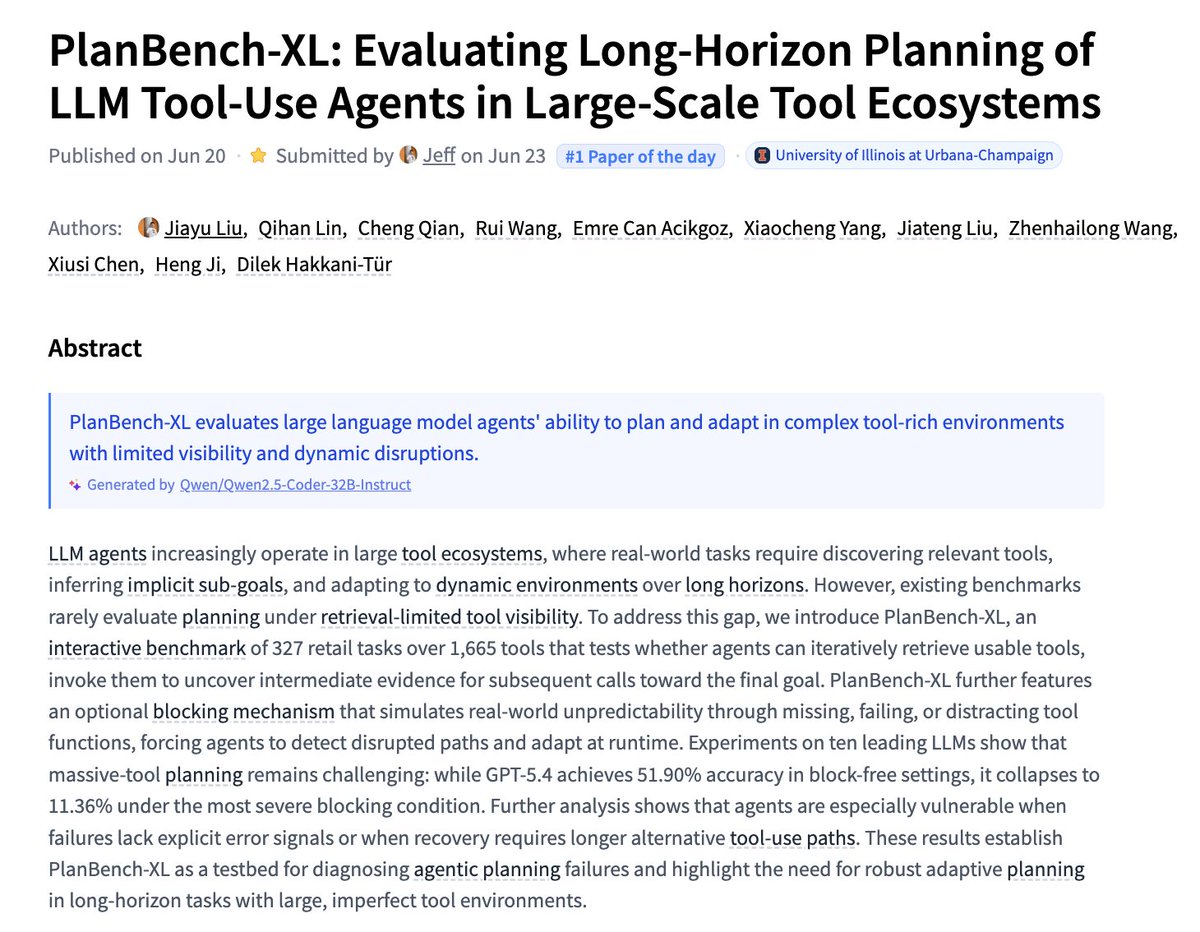This screenshot has width=1200, height=932.
Task: Click the University of Illinois logo icon
Action: 762,156
